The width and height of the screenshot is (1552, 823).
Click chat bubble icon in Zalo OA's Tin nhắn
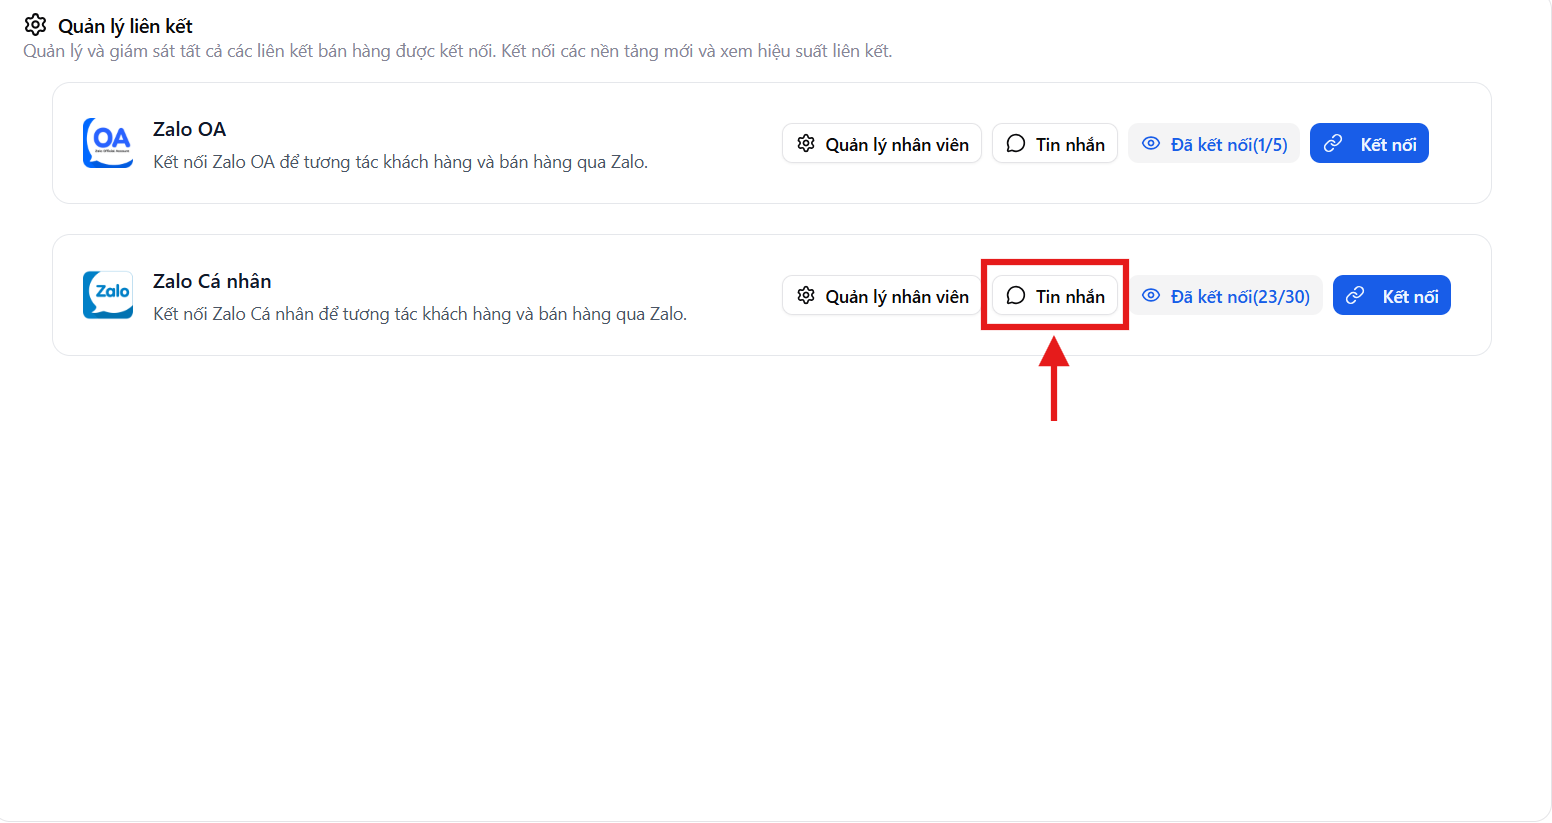1016,144
